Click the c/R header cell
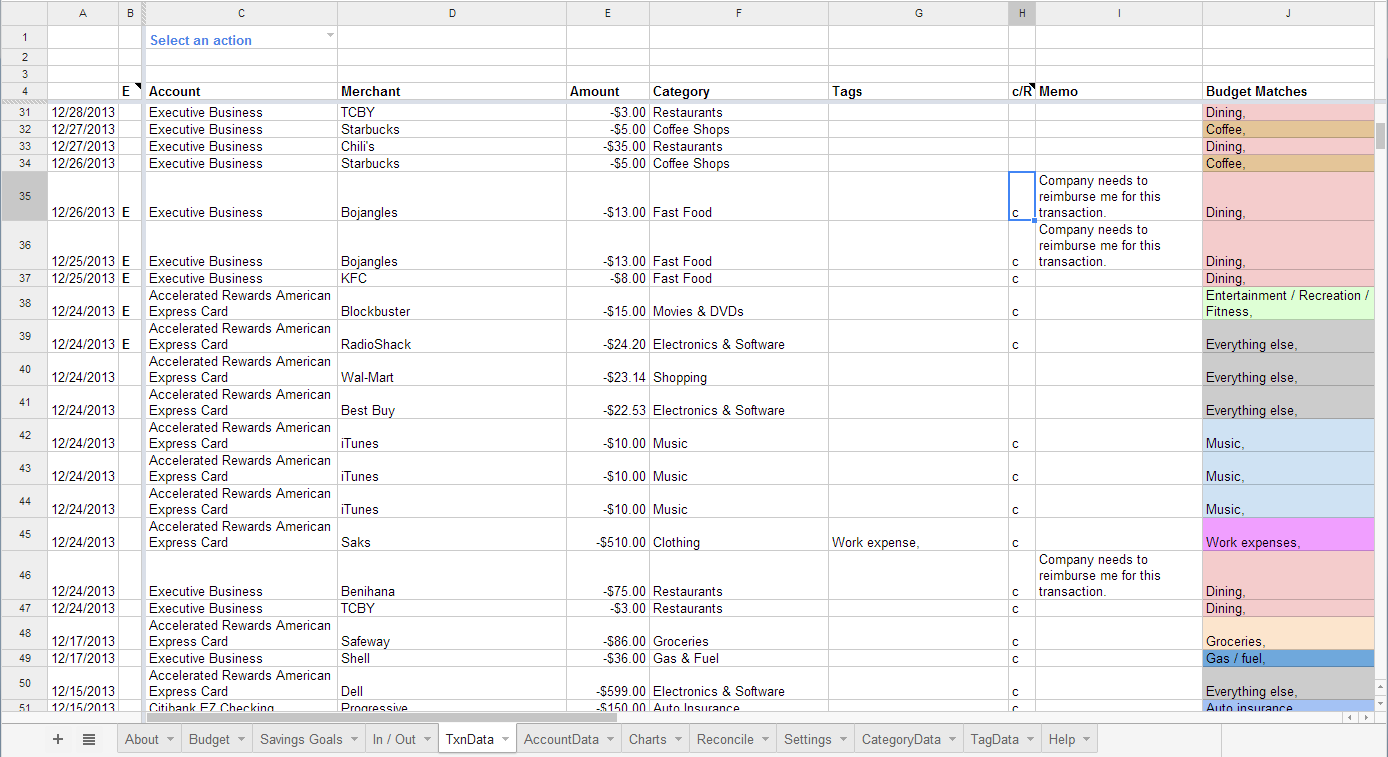The height and width of the screenshot is (757, 1388). [1022, 91]
